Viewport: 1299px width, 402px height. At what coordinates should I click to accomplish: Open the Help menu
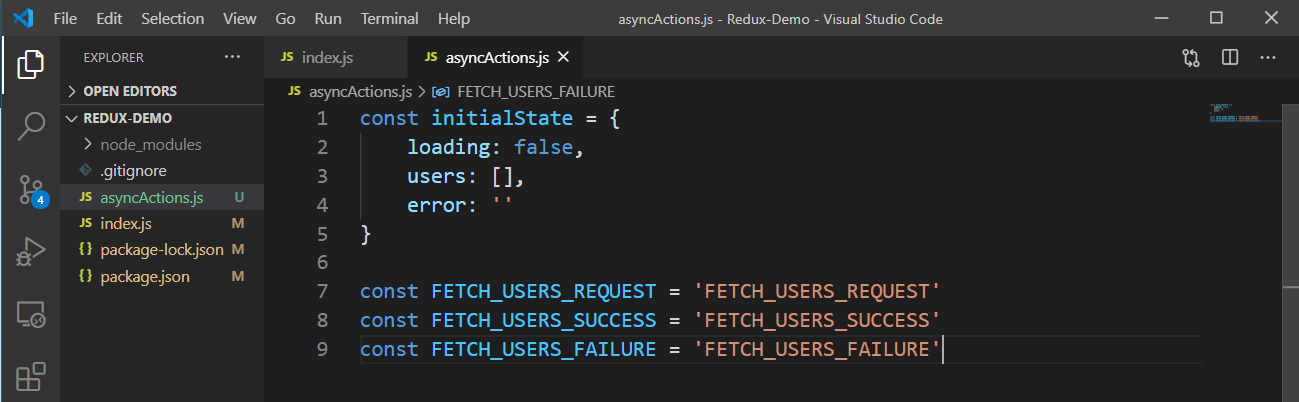tap(454, 19)
